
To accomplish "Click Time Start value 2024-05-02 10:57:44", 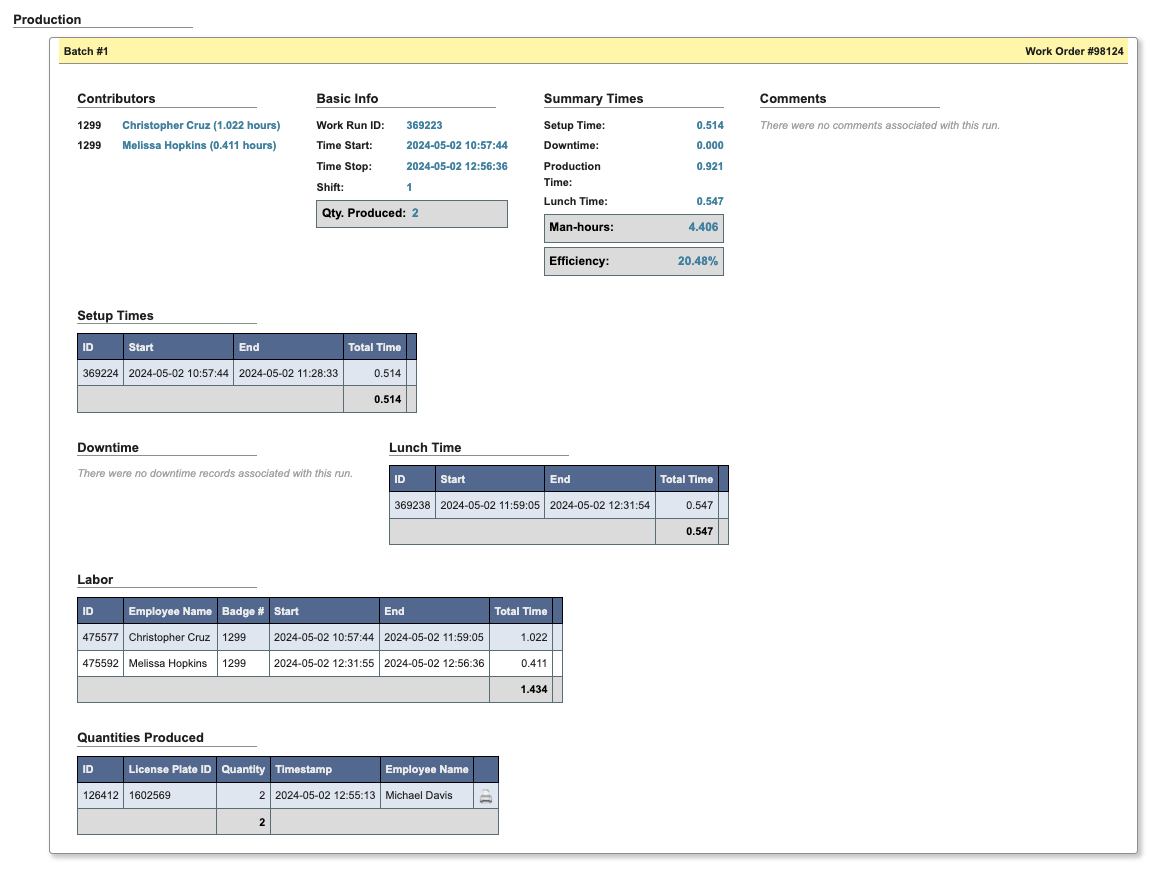I will pyautogui.click(x=457, y=145).
